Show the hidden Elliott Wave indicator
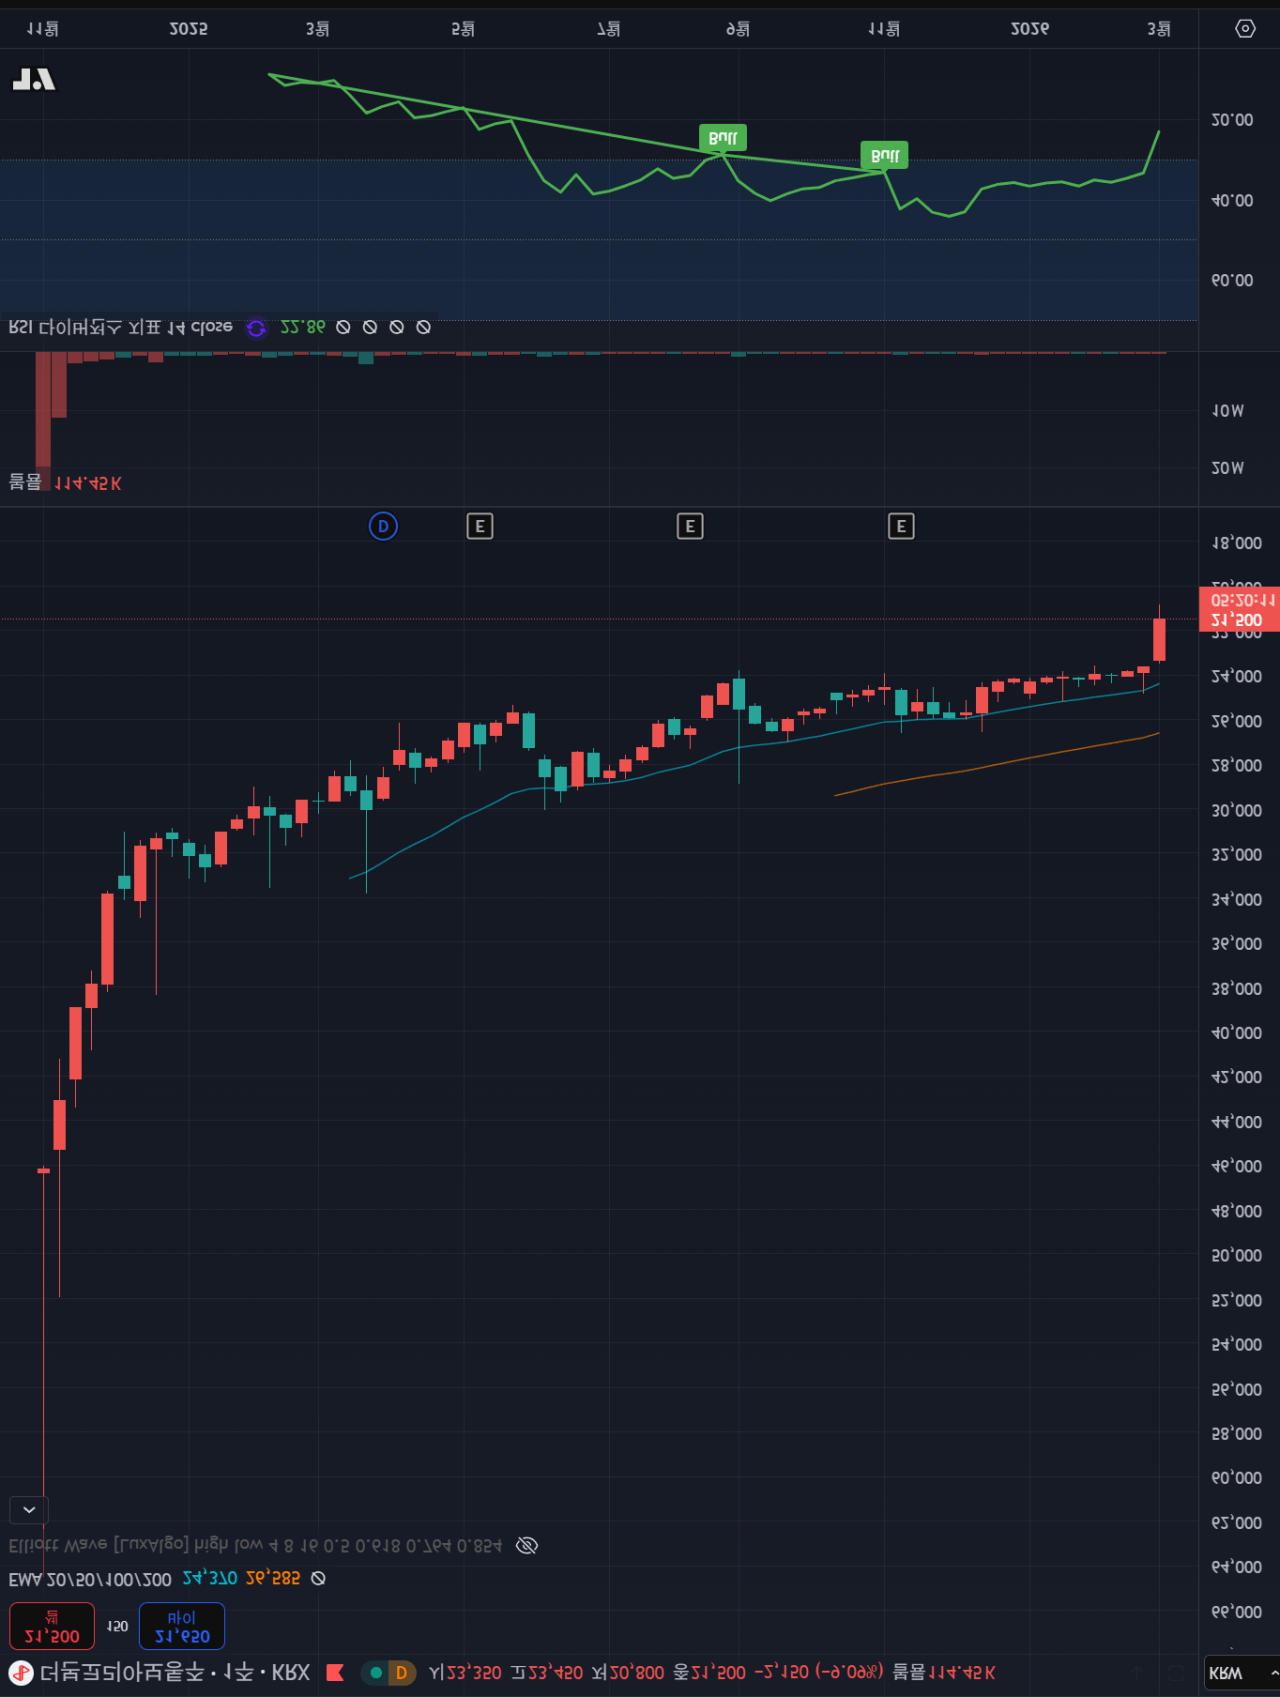 point(527,1546)
